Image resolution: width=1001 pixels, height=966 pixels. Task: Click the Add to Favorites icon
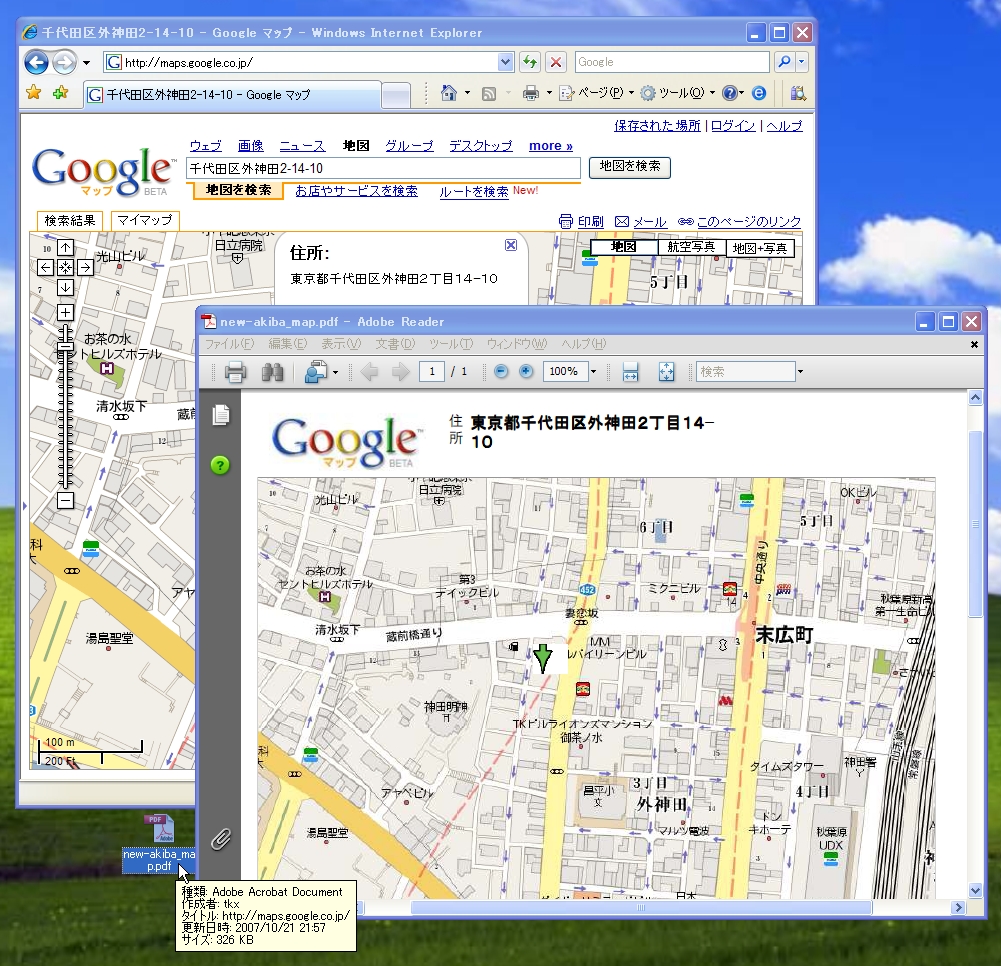click(x=61, y=93)
